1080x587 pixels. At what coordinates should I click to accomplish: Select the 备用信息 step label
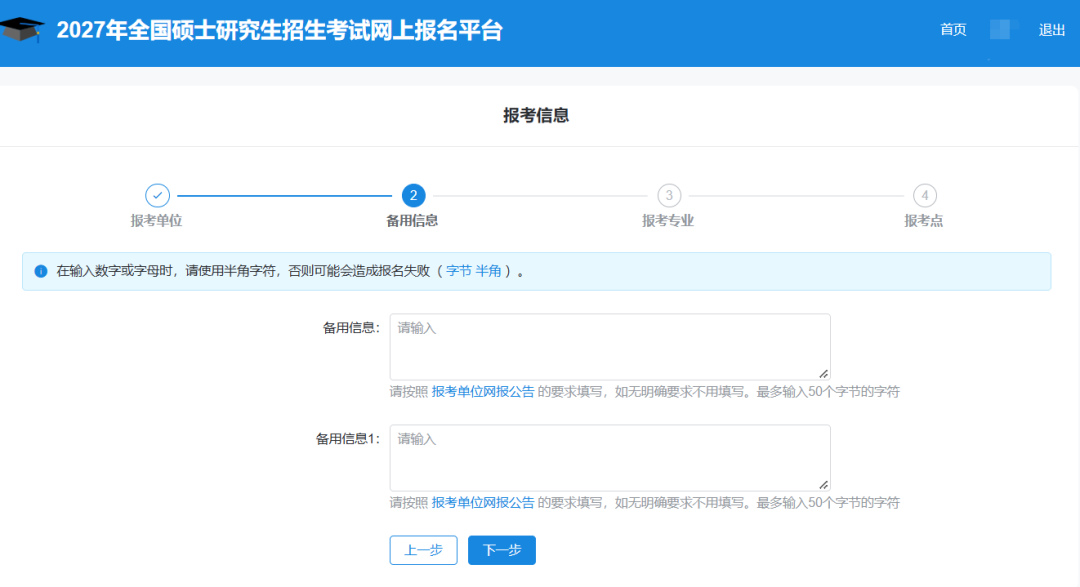412,220
